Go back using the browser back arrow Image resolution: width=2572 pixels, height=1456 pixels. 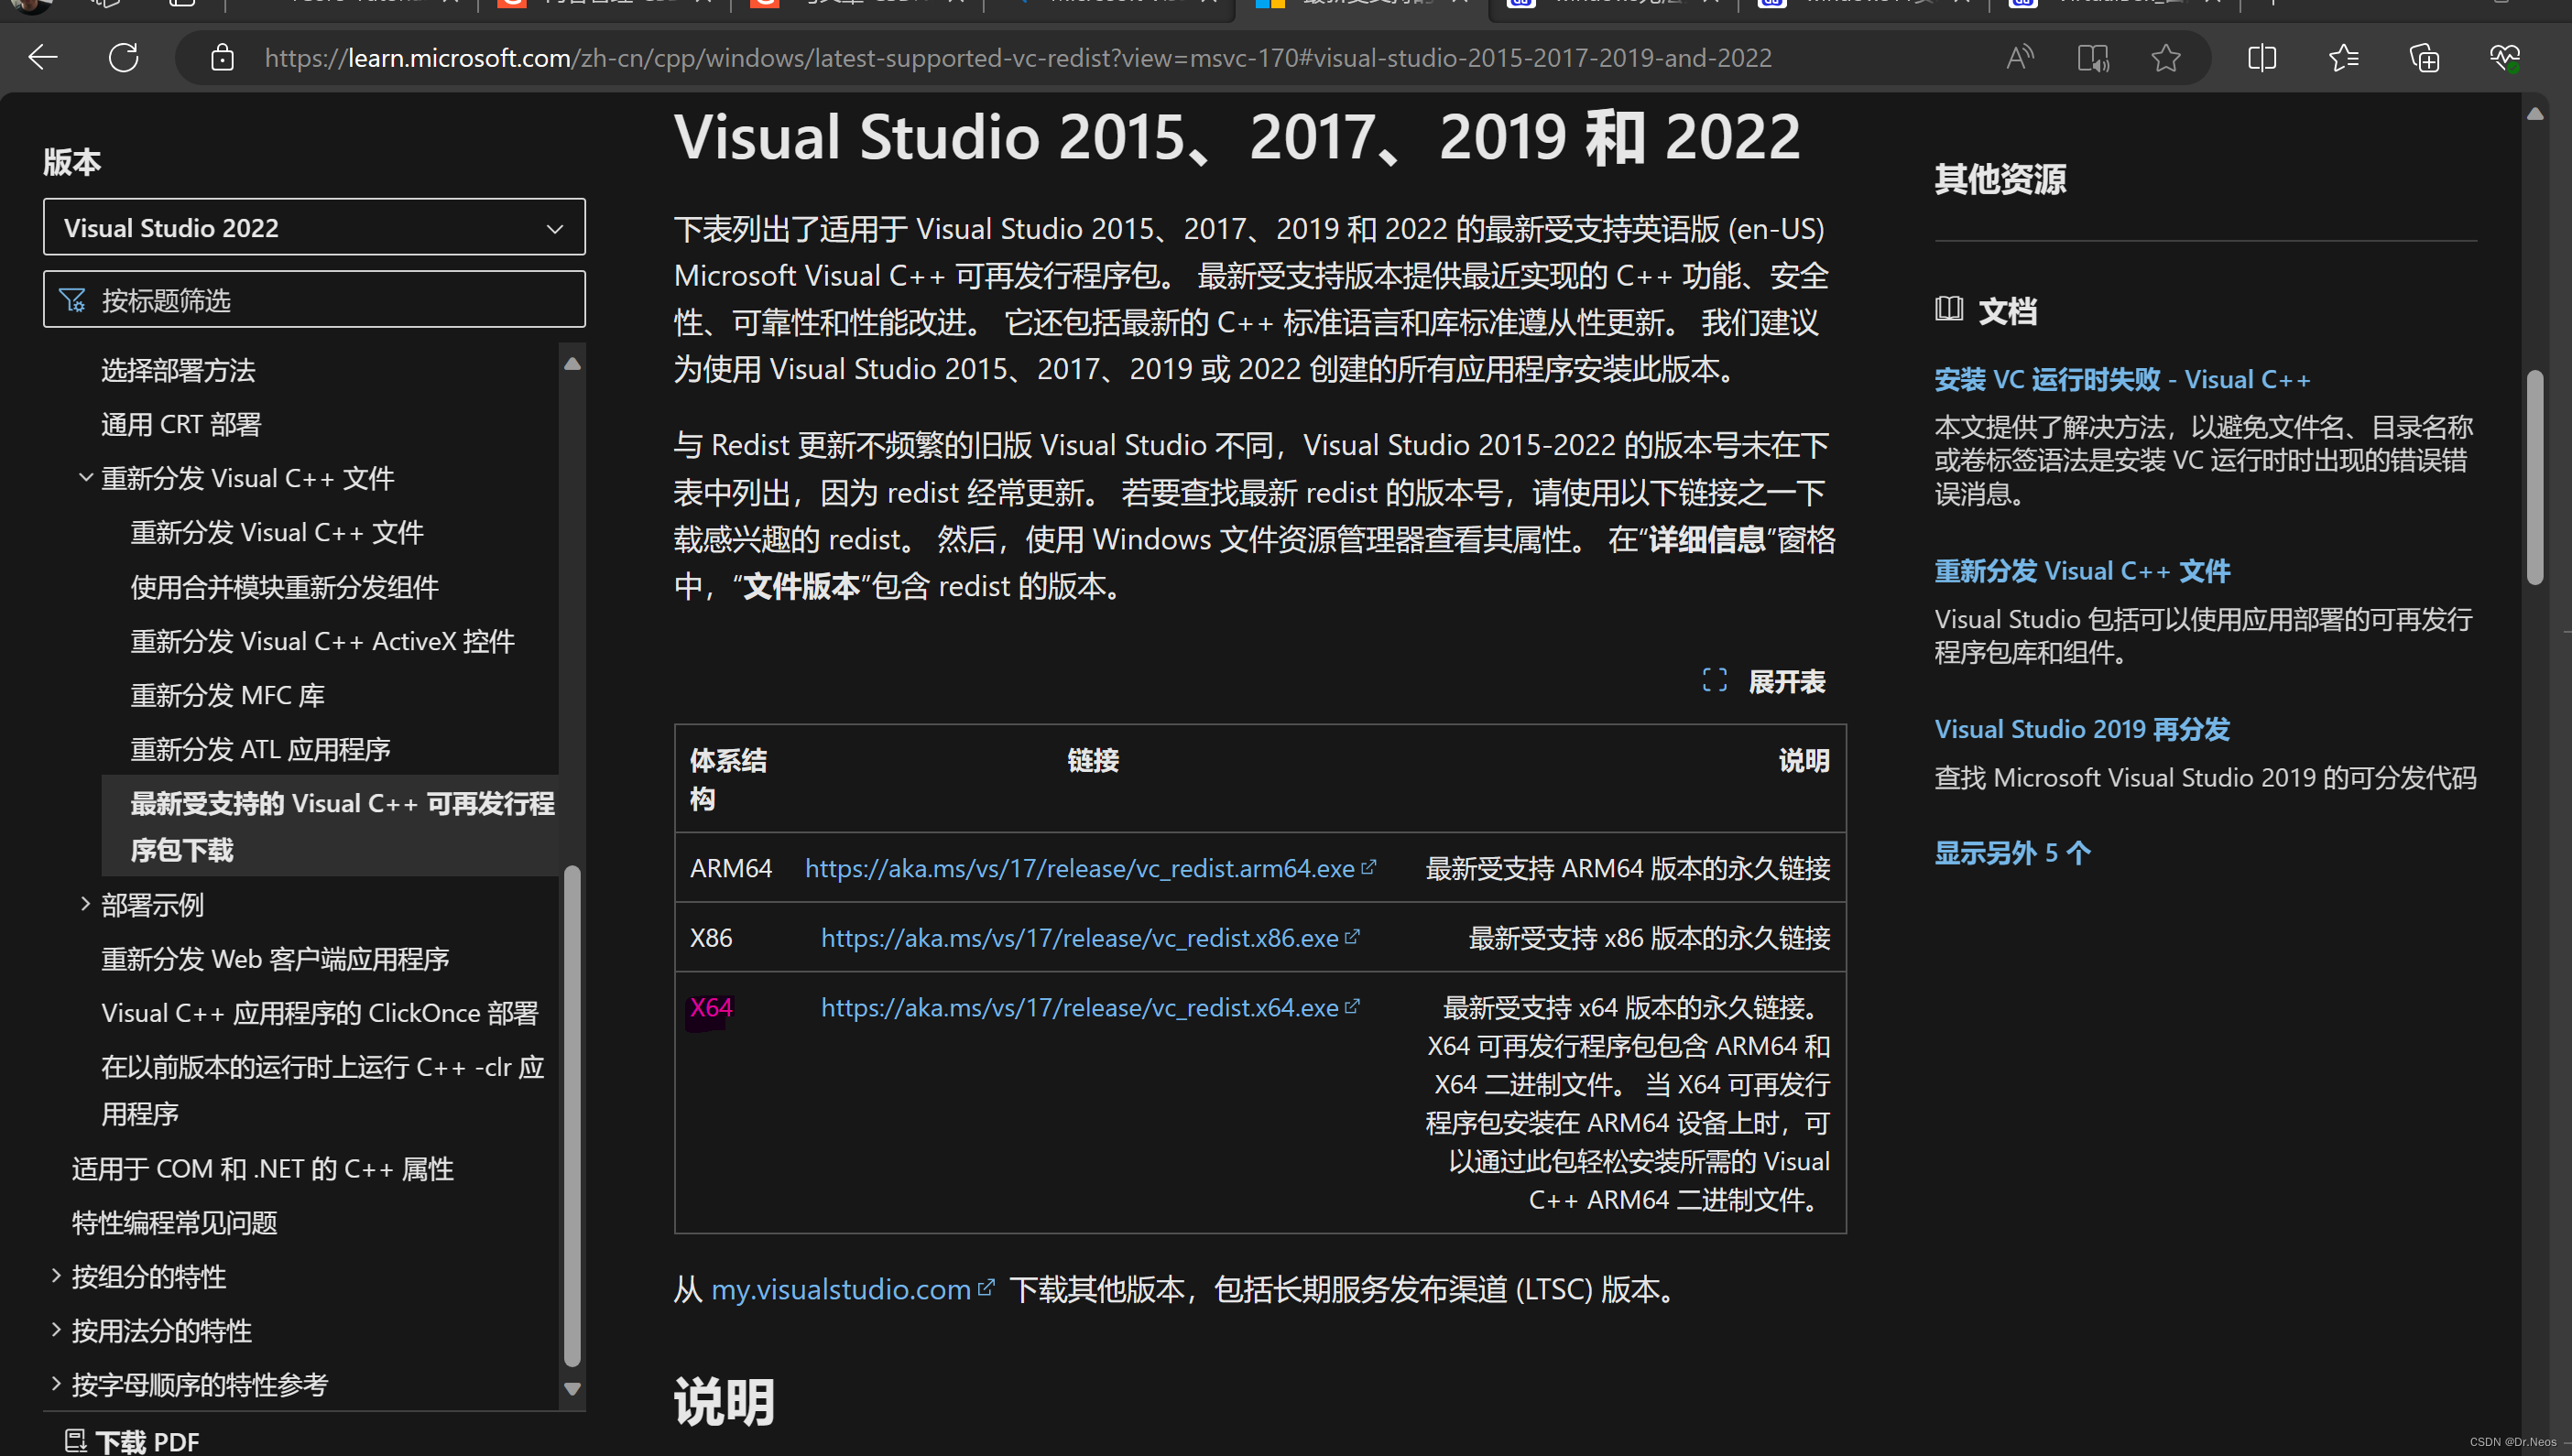[x=43, y=58]
